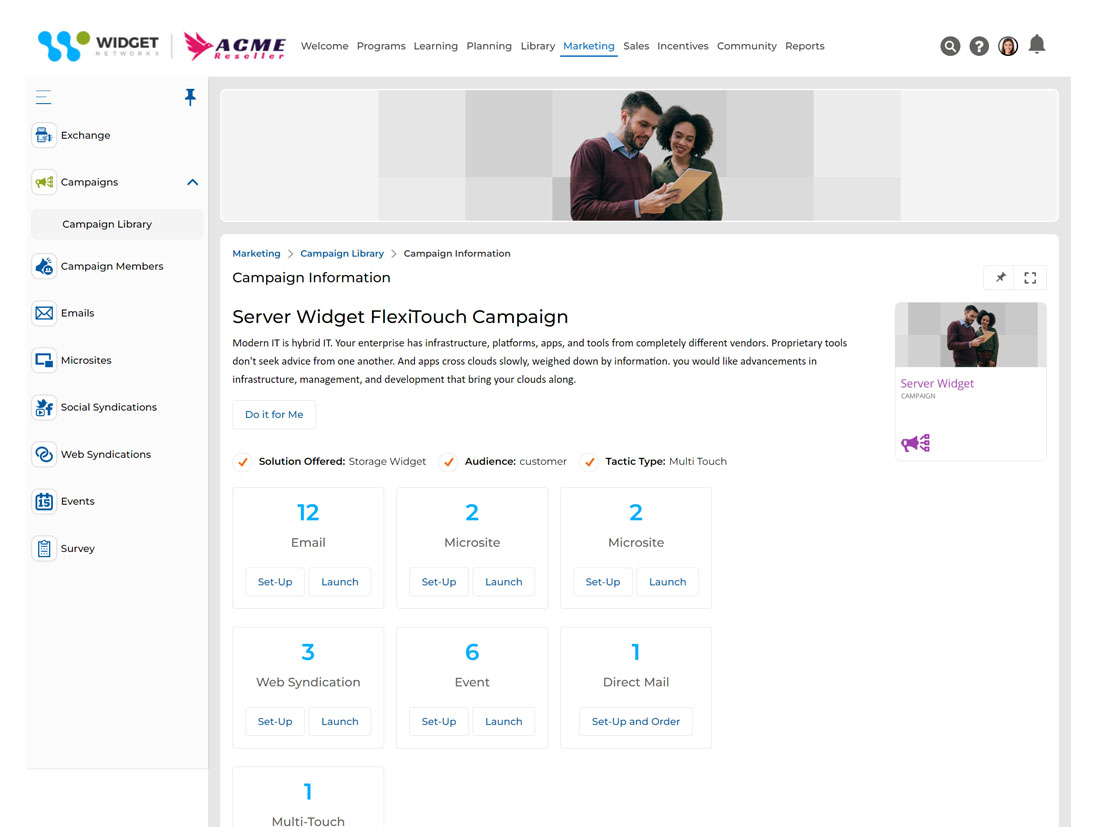Open Events via the calendar icon
Image resolution: width=1097 pixels, height=827 pixels.
43,501
